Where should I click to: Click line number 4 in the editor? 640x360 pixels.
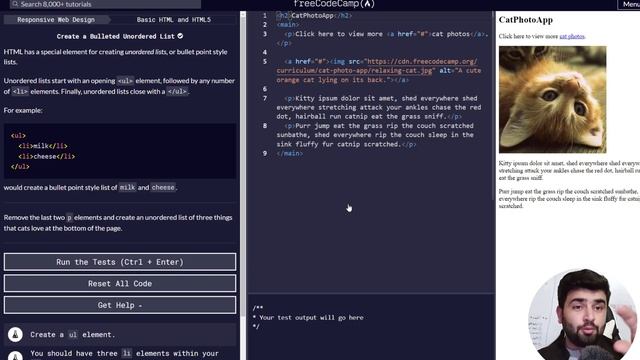coord(265,52)
